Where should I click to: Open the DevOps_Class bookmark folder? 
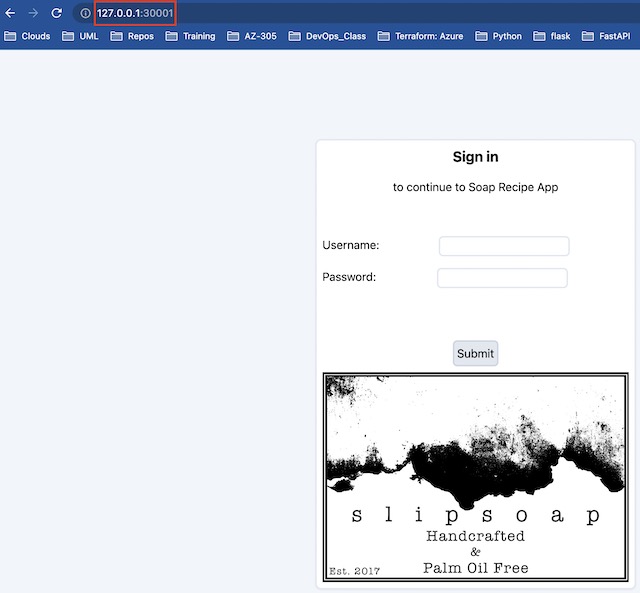(x=327, y=36)
